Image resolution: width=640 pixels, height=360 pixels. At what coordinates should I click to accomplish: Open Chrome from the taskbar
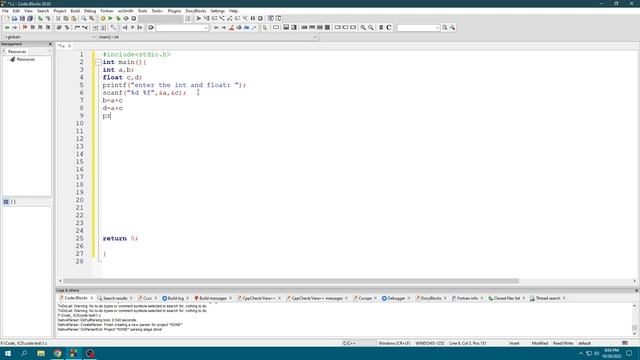pyautogui.click(x=57, y=353)
